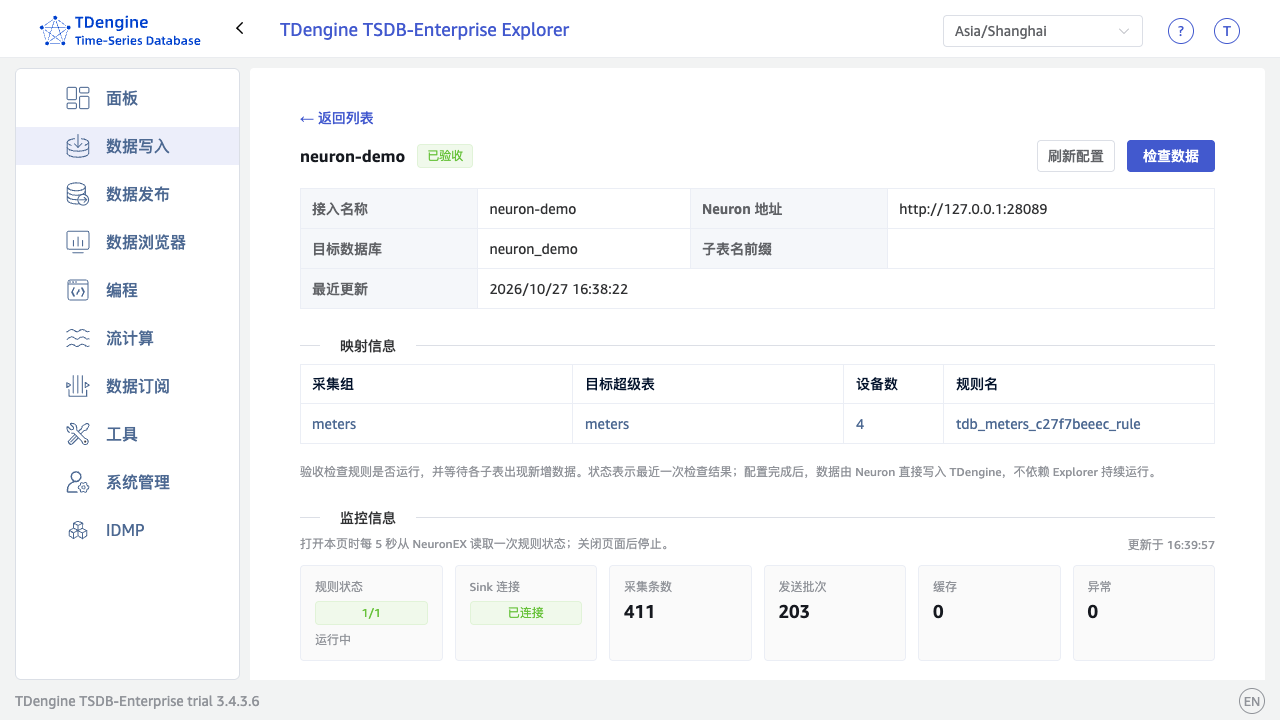
Task: Click the 数据发布 database icon
Action: 78,194
